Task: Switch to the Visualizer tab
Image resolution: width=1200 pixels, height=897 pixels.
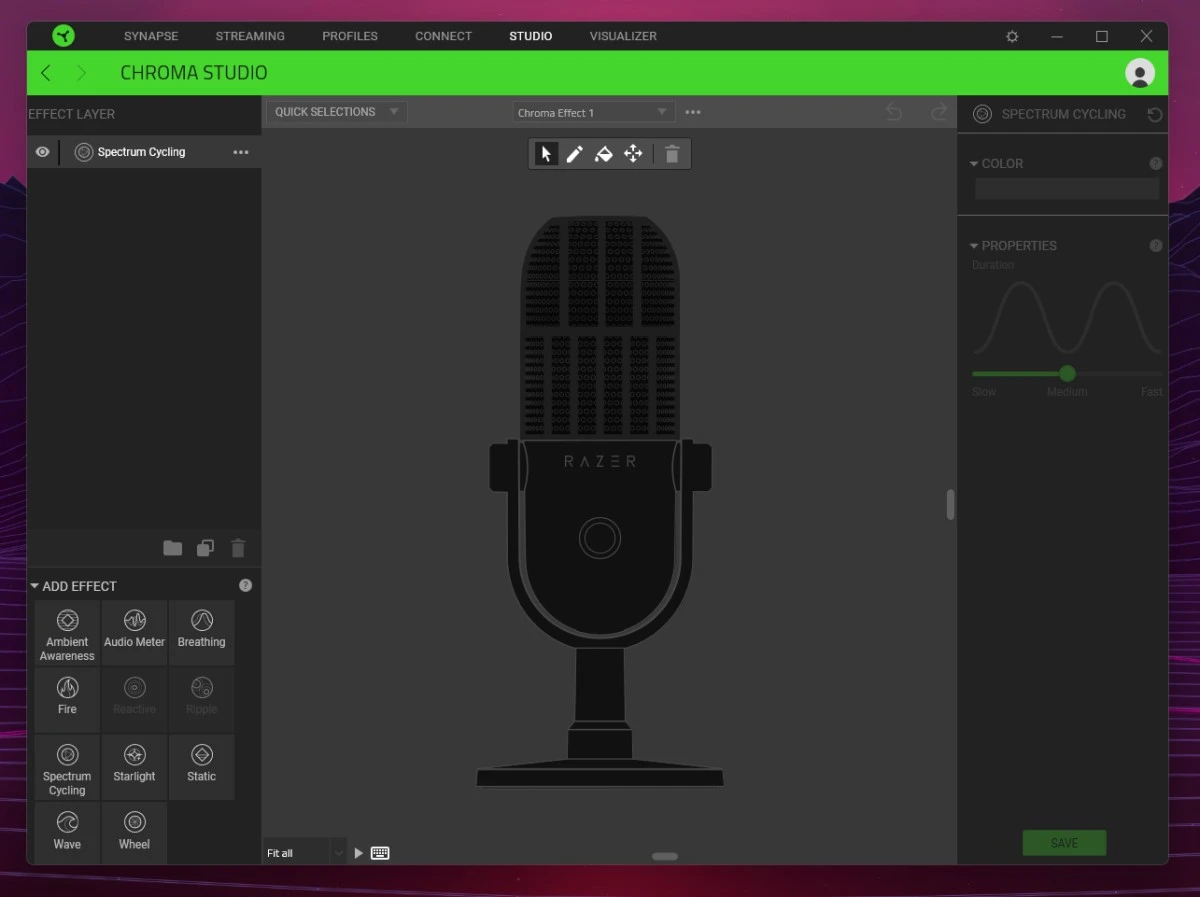Action: [623, 36]
